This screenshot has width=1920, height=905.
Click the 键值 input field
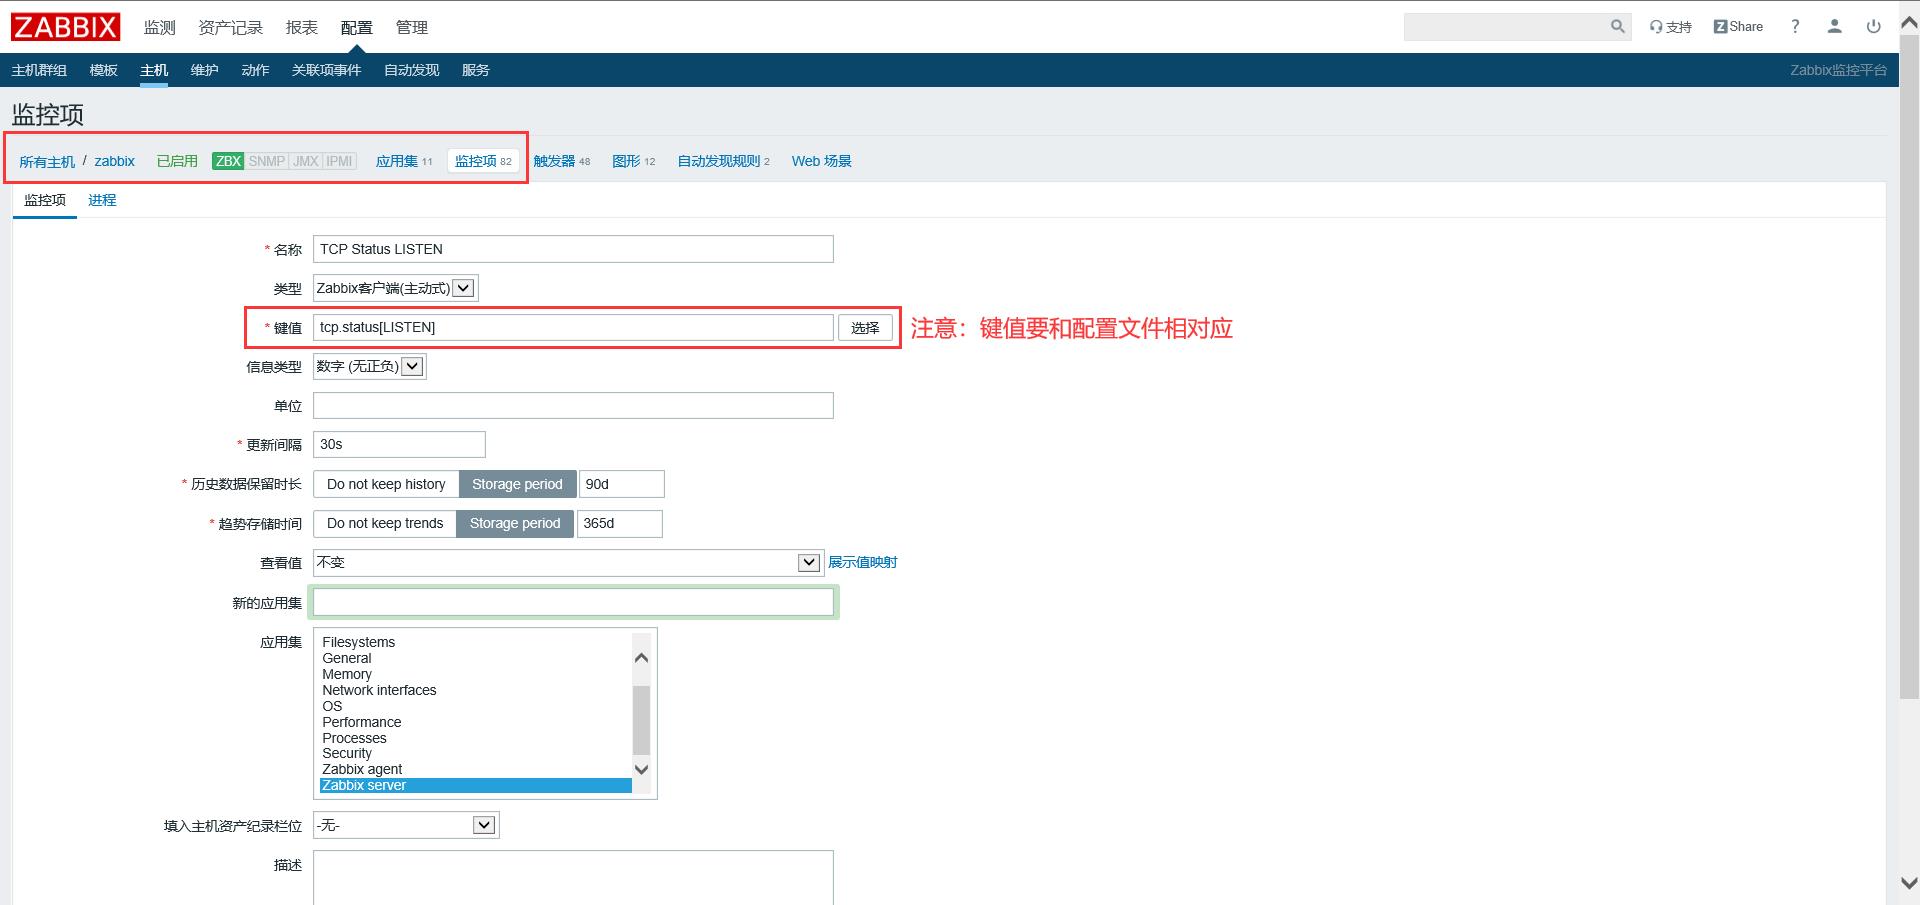pyautogui.click(x=573, y=327)
